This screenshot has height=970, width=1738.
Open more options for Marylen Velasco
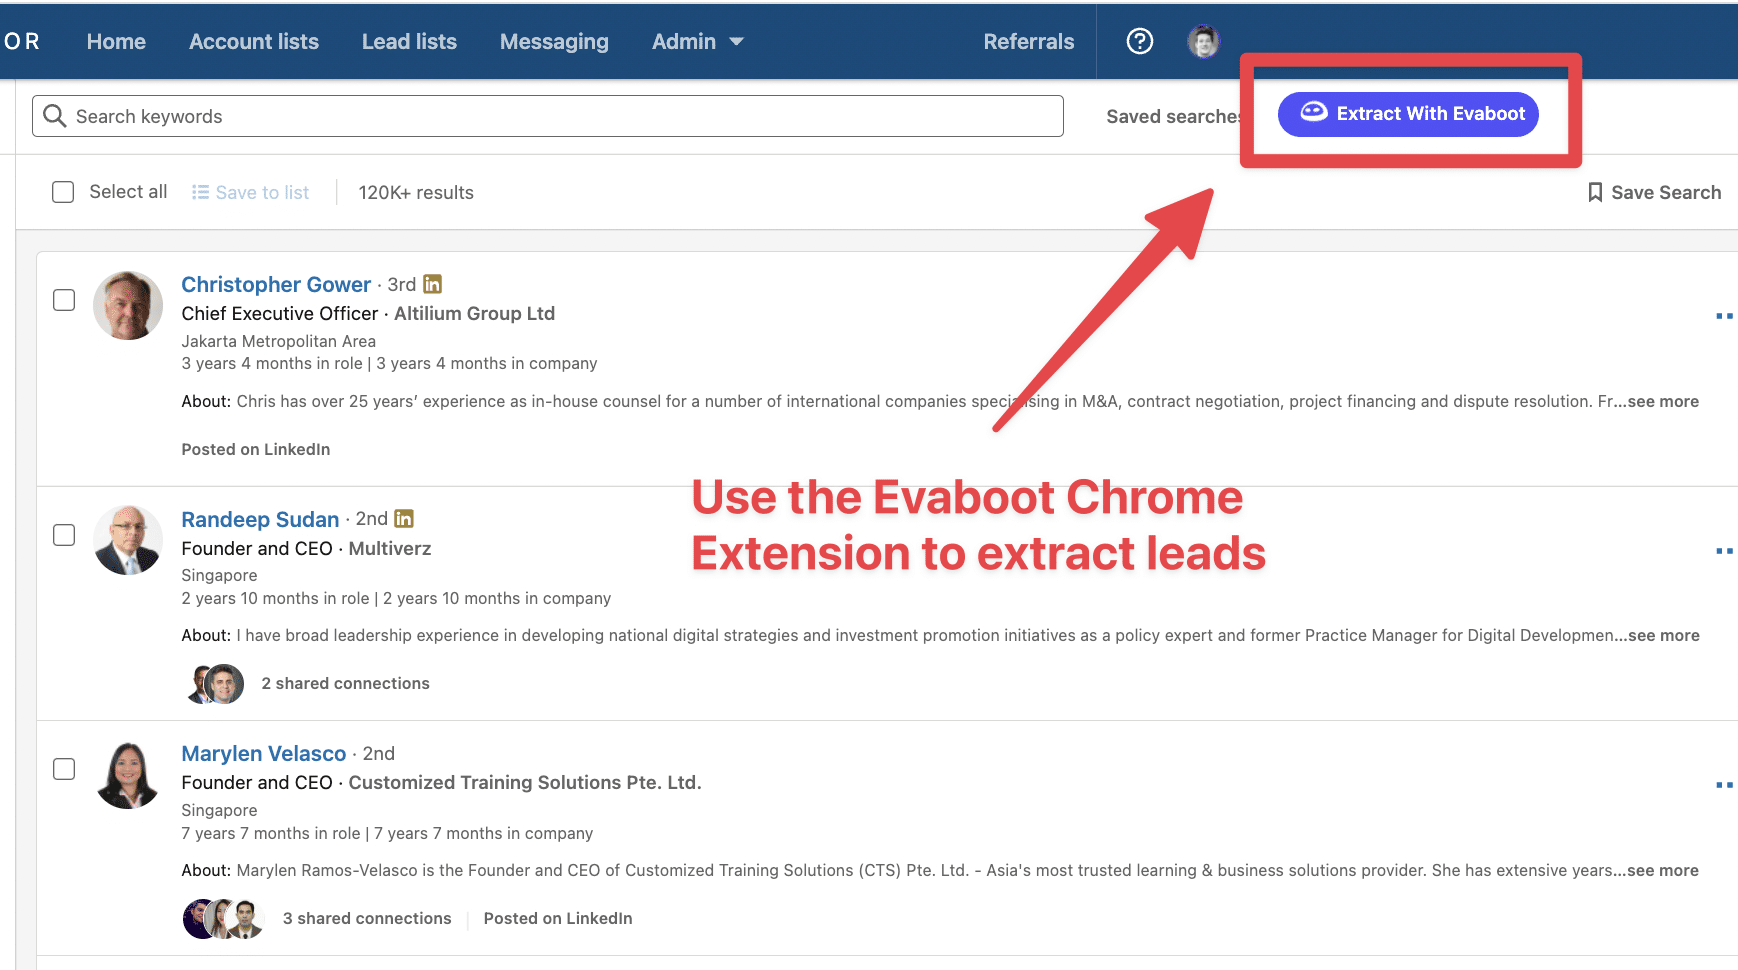point(1723,785)
